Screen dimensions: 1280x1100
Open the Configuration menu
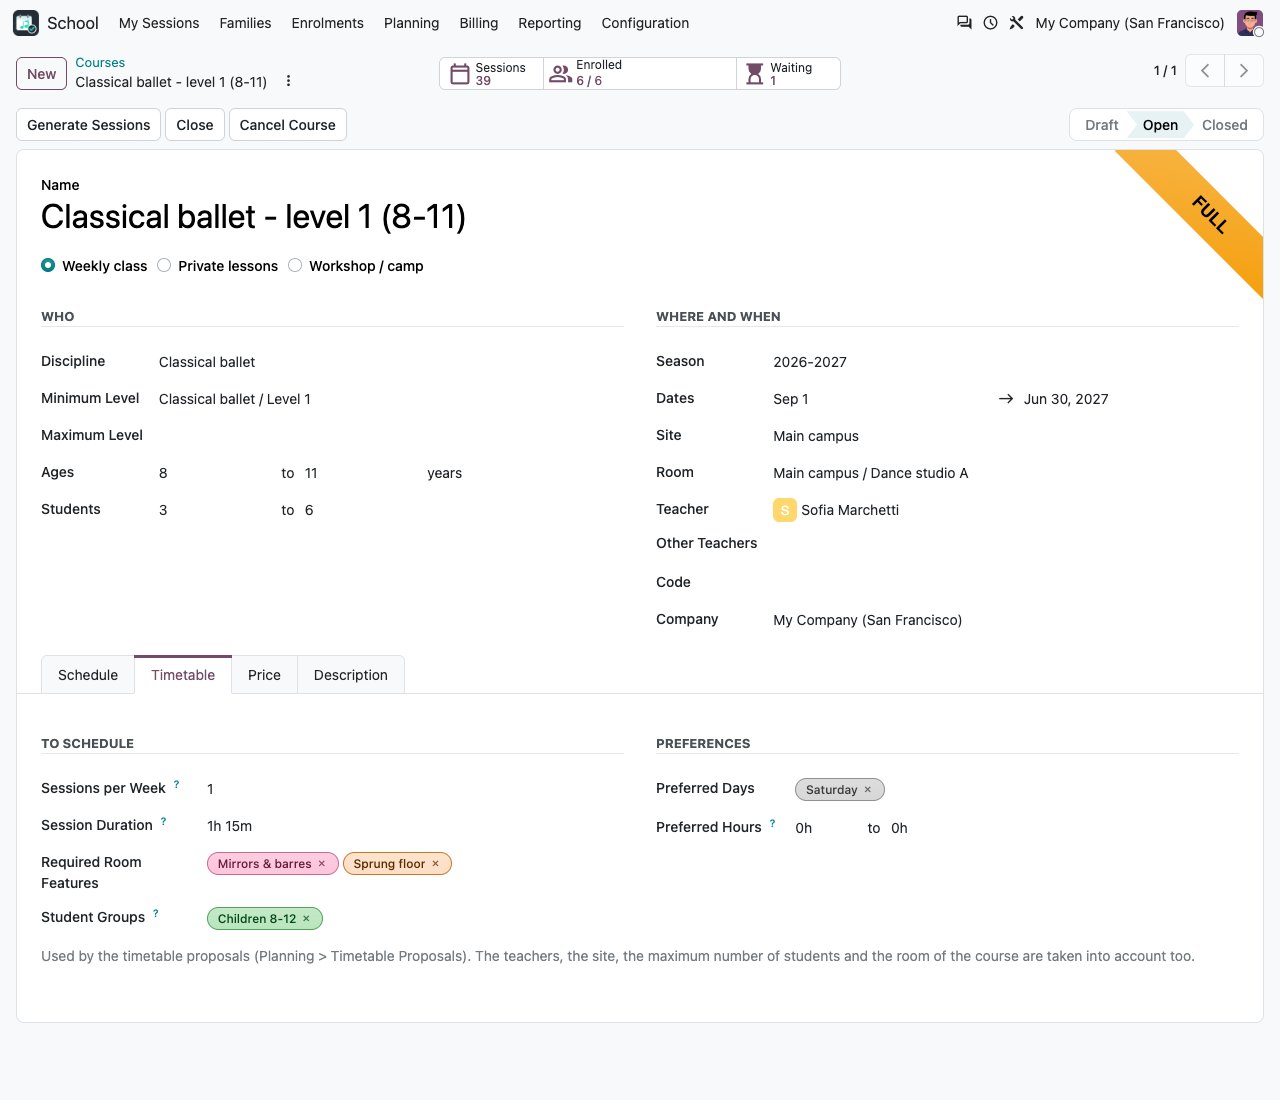(x=645, y=23)
